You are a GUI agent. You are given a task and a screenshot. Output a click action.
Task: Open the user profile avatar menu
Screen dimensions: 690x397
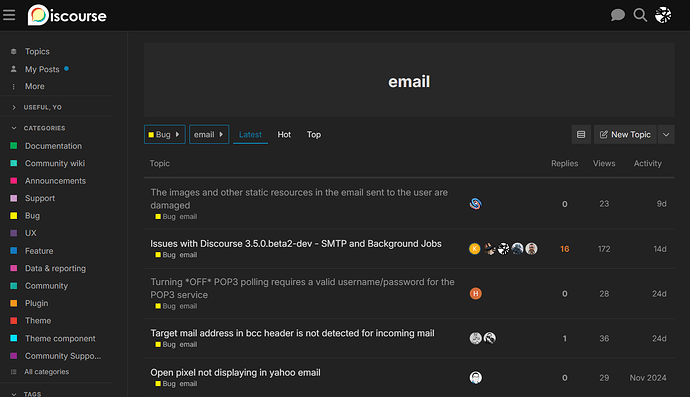663,15
